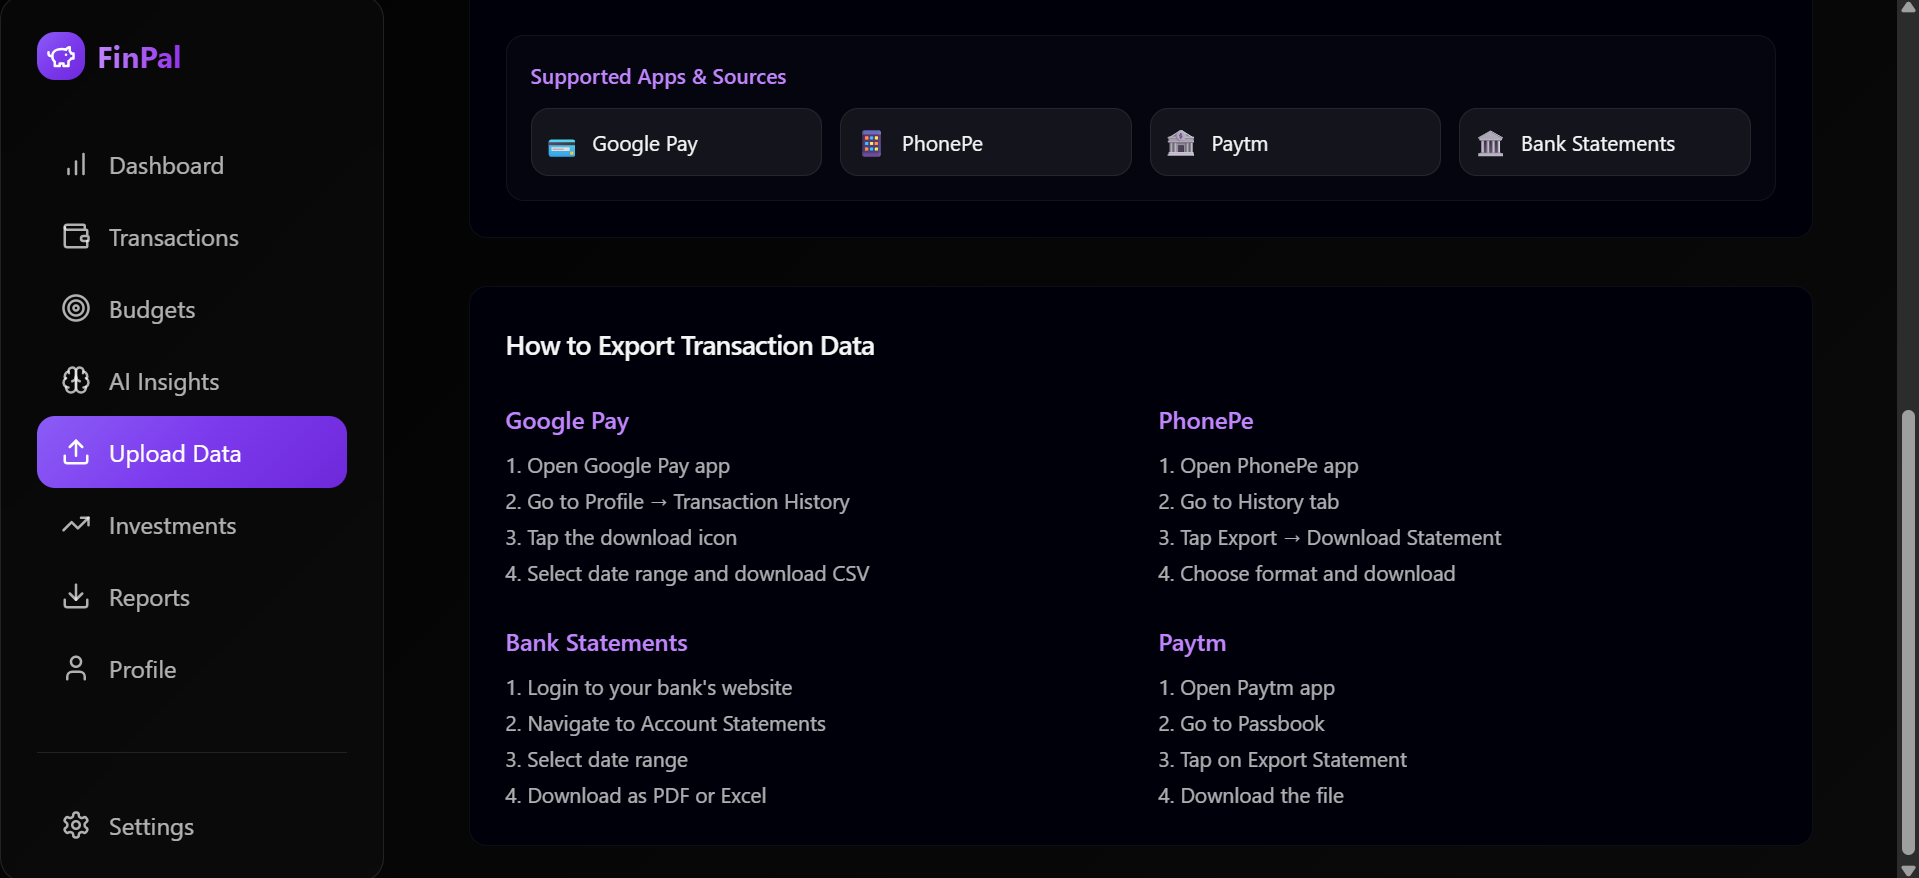This screenshot has width=1919, height=878.
Task: Click the Upload Data upload icon
Action: point(76,452)
